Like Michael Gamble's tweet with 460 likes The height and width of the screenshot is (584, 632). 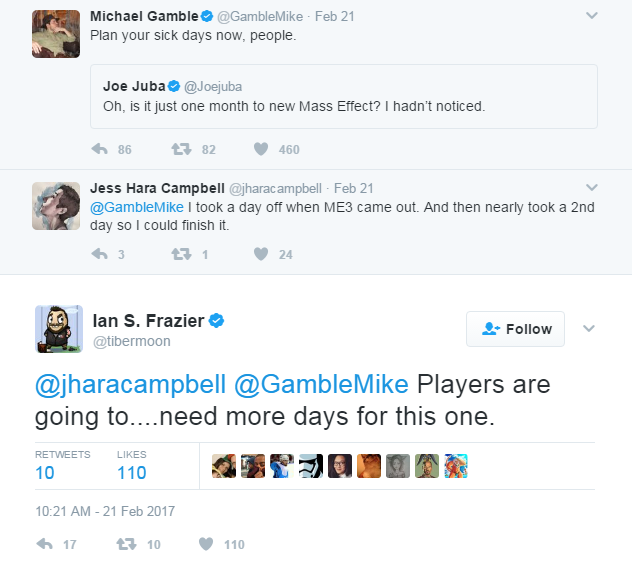[x=261, y=149]
